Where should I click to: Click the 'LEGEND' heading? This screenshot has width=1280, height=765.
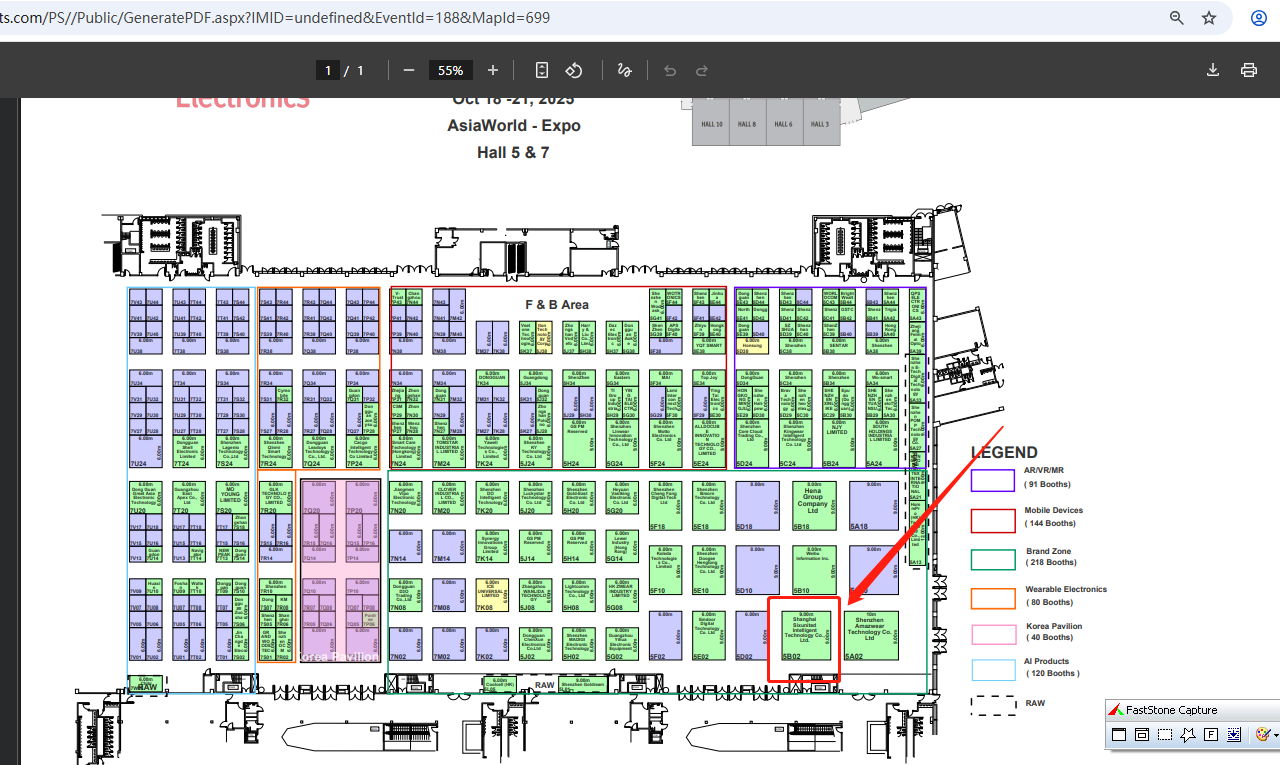pos(1004,452)
